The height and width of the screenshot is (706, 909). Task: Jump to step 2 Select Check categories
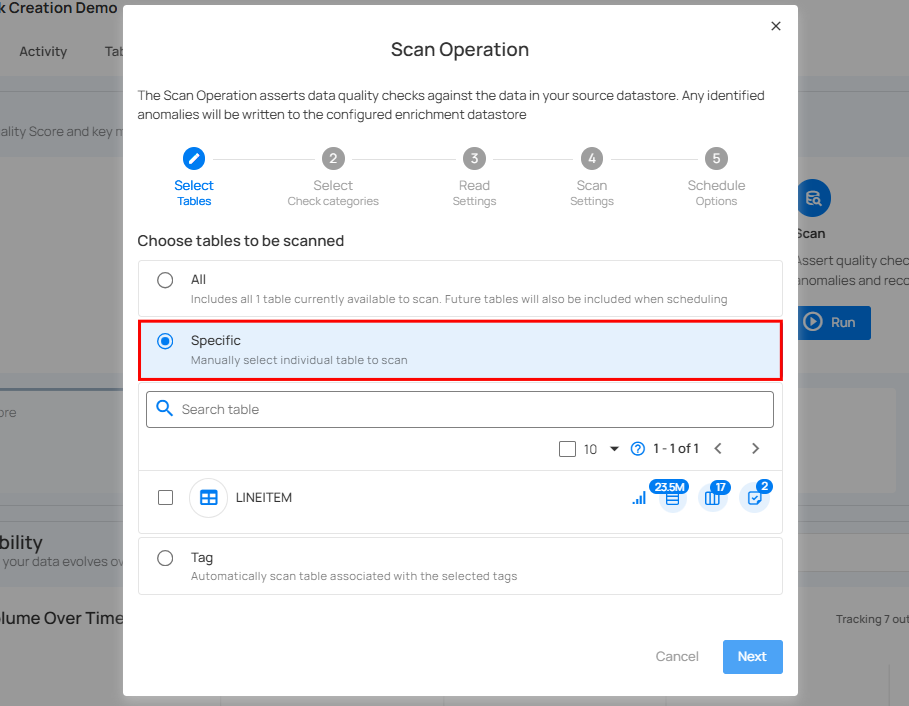coord(333,158)
